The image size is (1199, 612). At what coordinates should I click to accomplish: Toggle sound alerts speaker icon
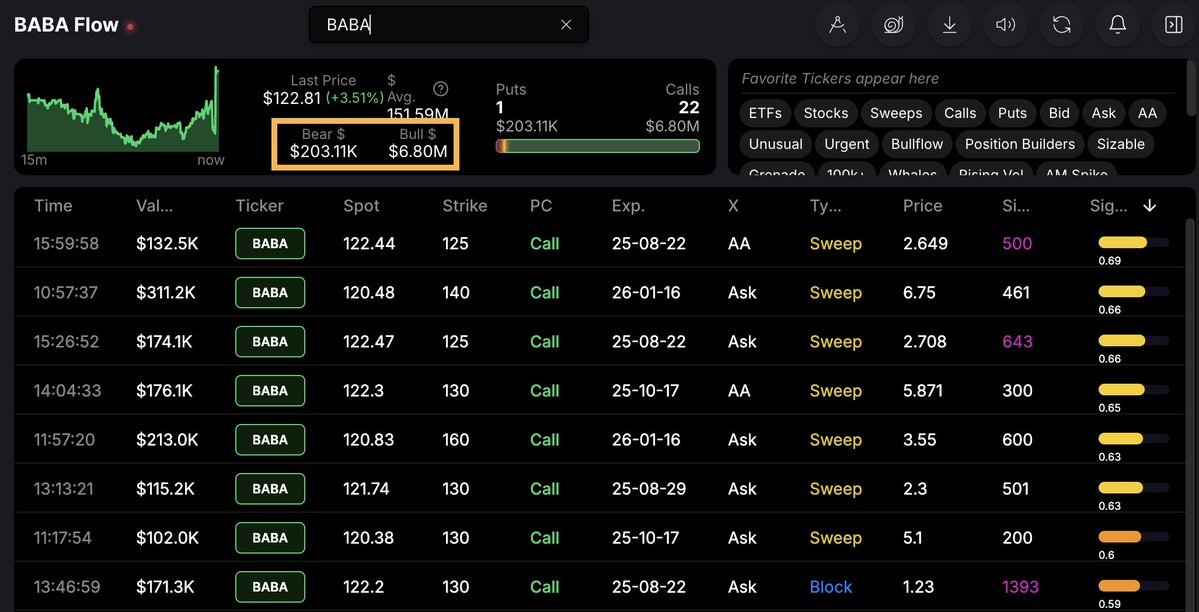1005,25
